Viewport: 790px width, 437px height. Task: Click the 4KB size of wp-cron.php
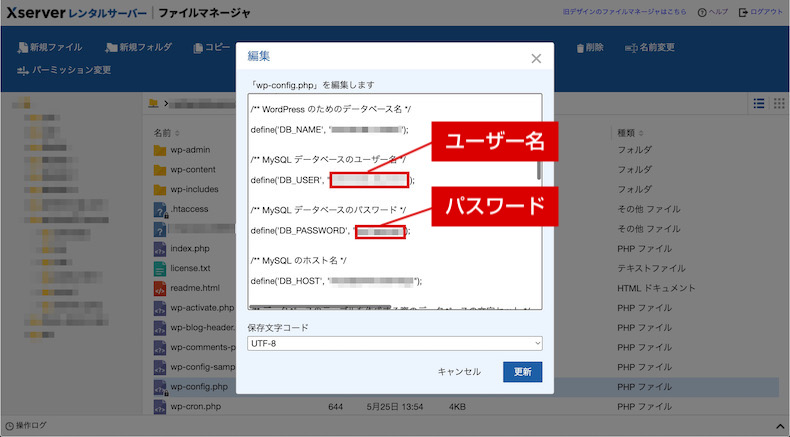click(457, 407)
